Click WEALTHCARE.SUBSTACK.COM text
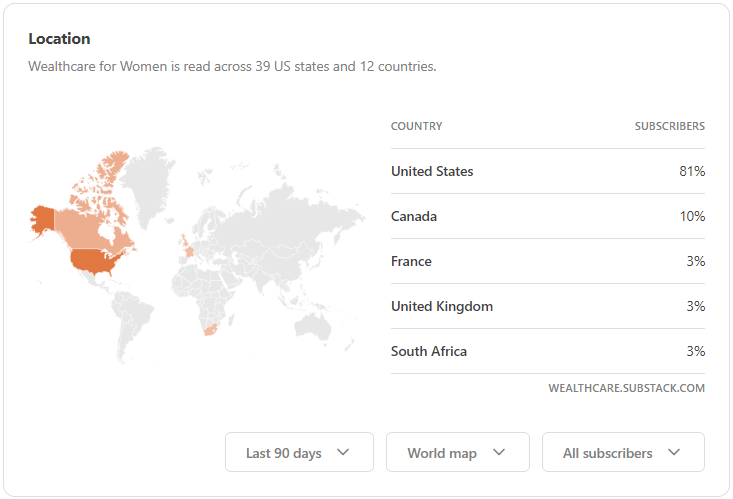 [626, 388]
